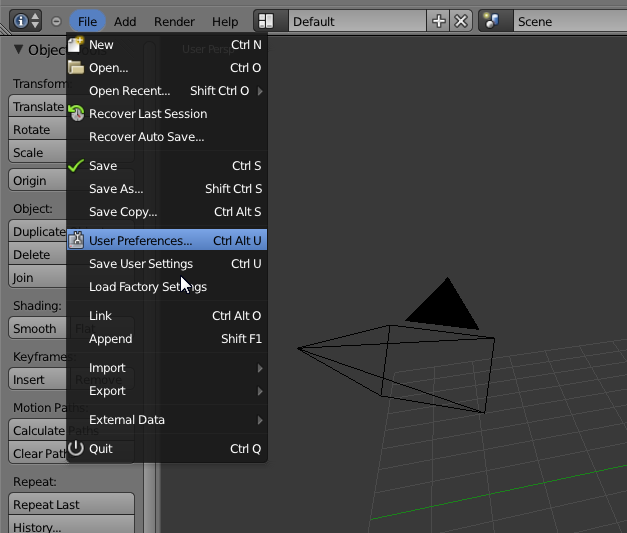Image resolution: width=627 pixels, height=533 pixels.
Task: Click the User Preferences icon
Action: (76, 240)
